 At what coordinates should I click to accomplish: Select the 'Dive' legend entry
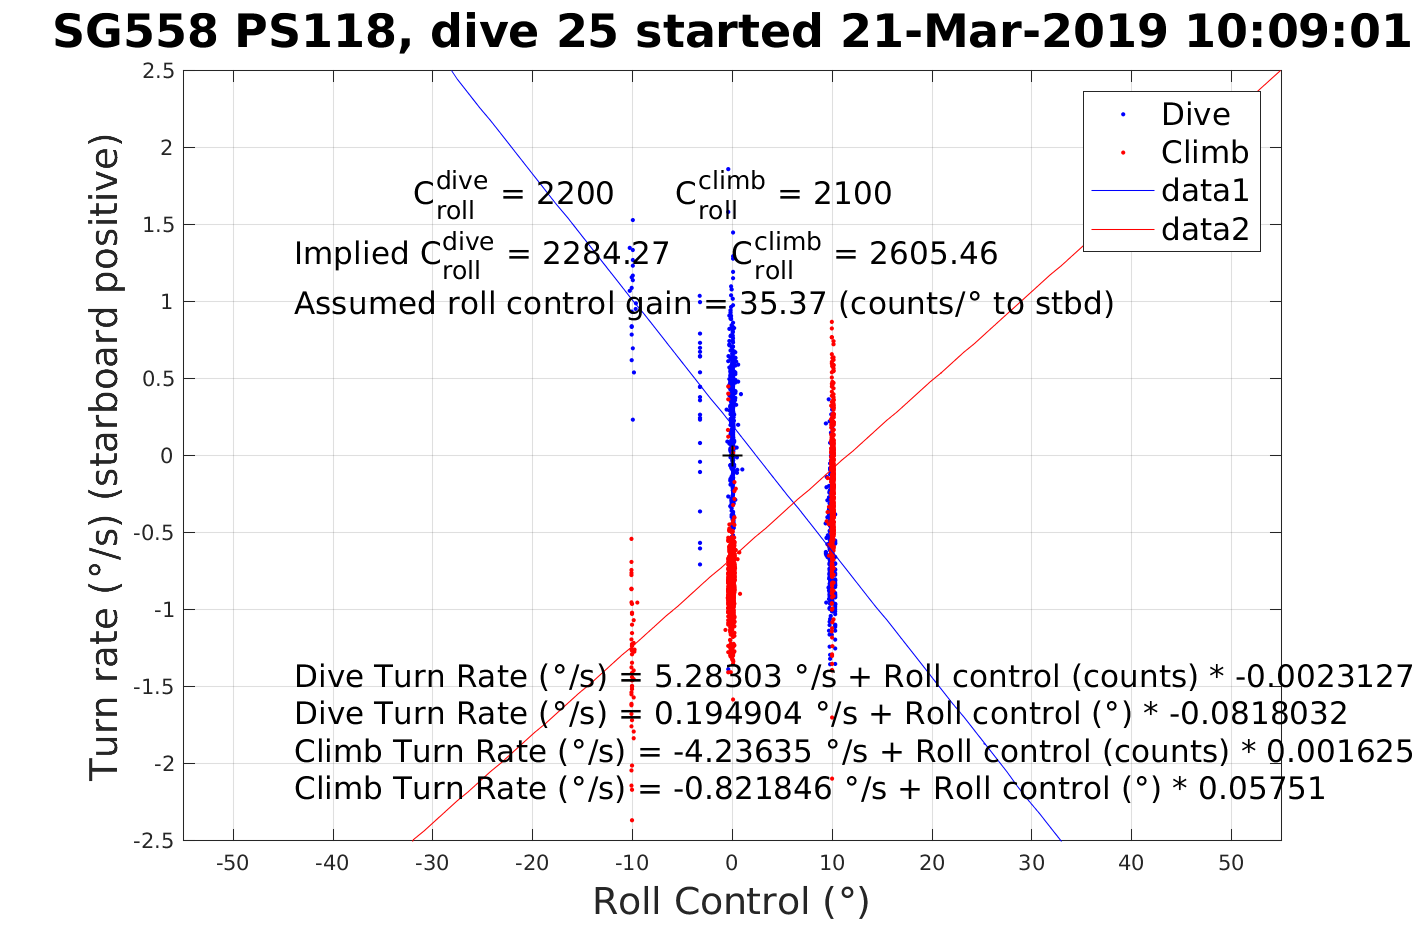tap(1195, 114)
